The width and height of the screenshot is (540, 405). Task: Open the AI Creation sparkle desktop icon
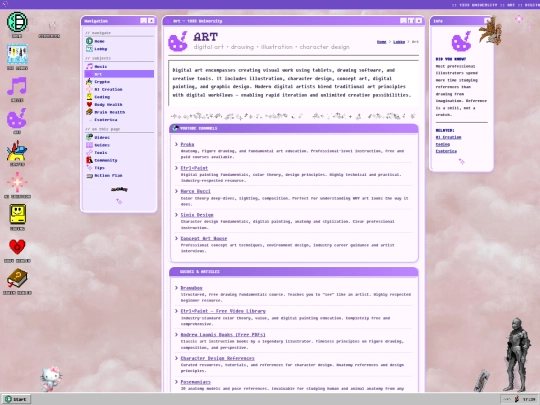tap(17, 183)
